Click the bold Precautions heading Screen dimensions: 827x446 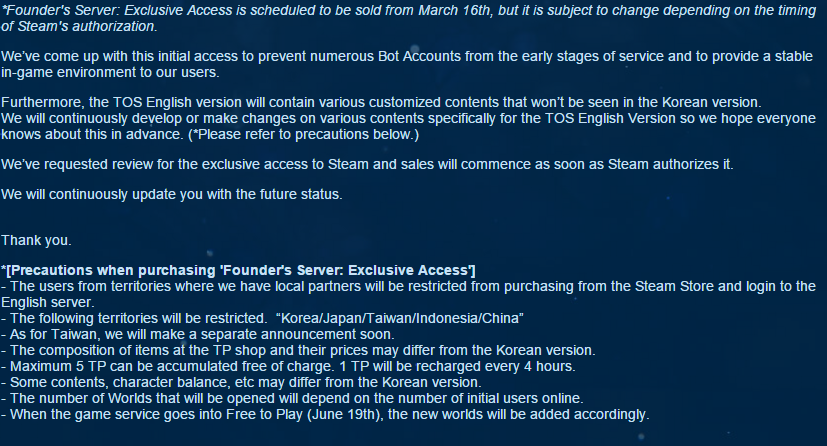[238, 270]
